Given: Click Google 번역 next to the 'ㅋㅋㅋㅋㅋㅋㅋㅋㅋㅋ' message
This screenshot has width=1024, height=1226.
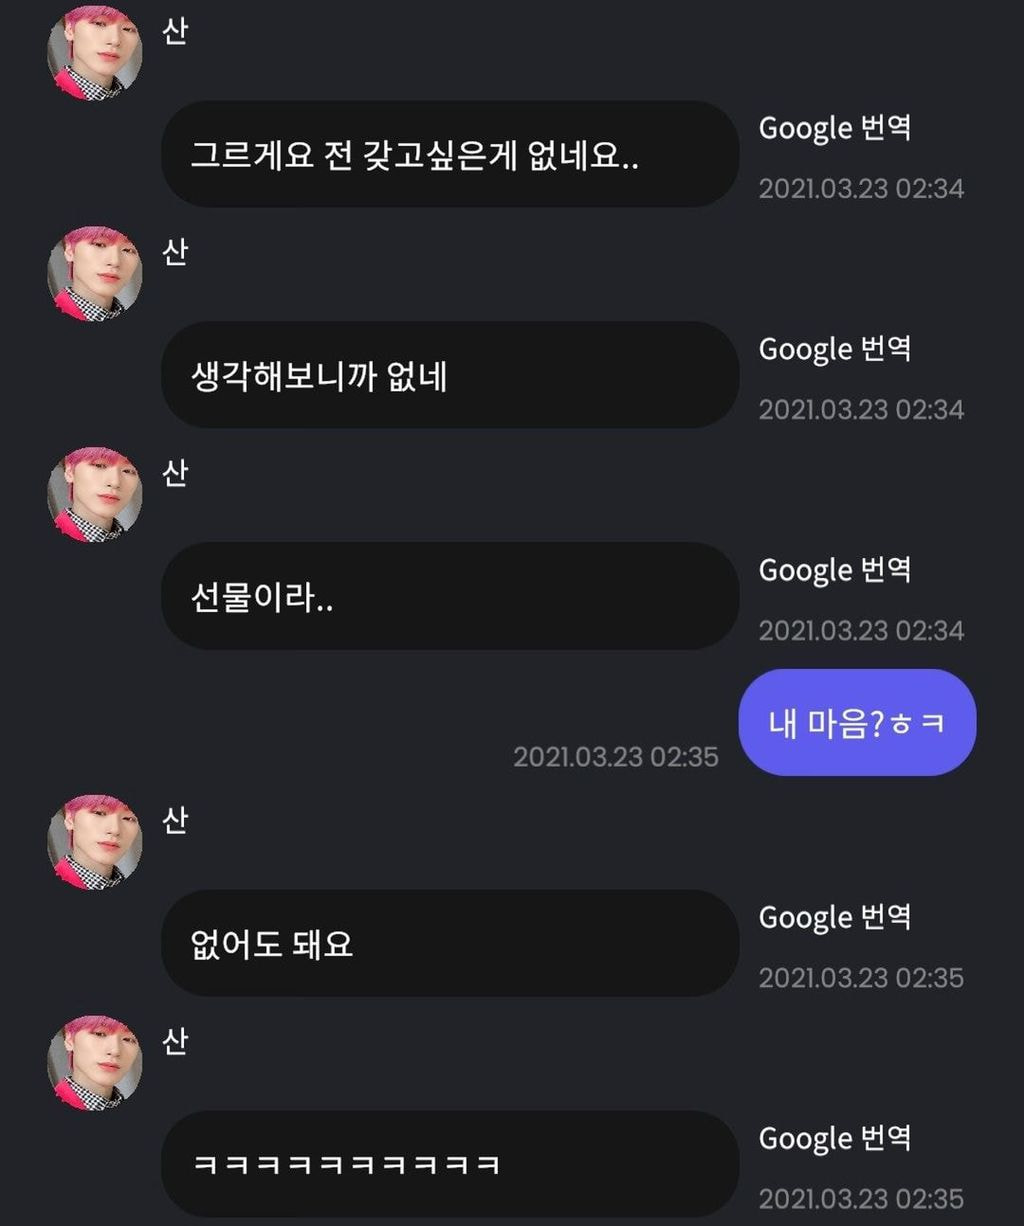Looking at the screenshot, I should point(834,1139).
